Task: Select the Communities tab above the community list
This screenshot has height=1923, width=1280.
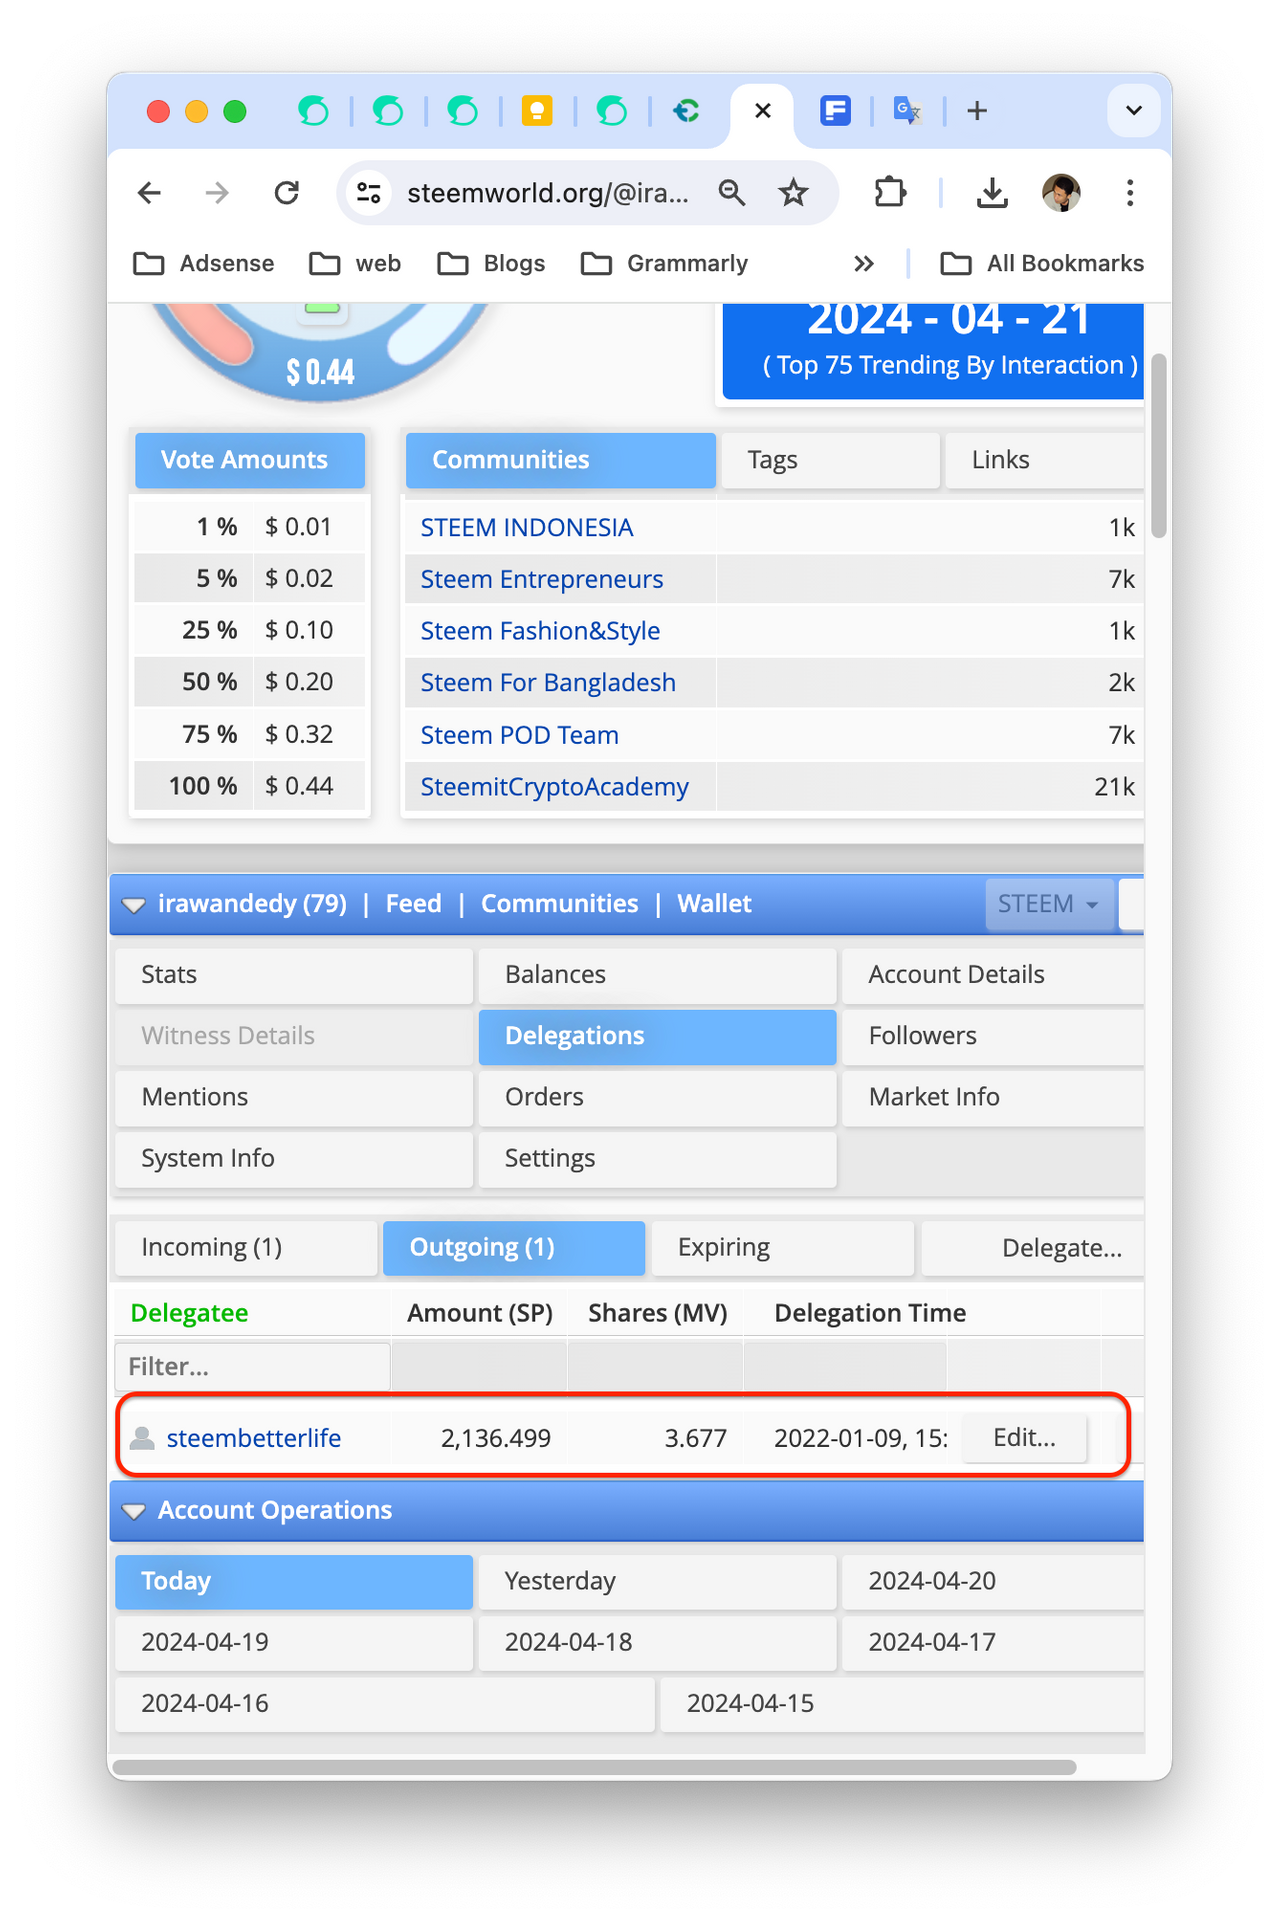Action: [561, 460]
